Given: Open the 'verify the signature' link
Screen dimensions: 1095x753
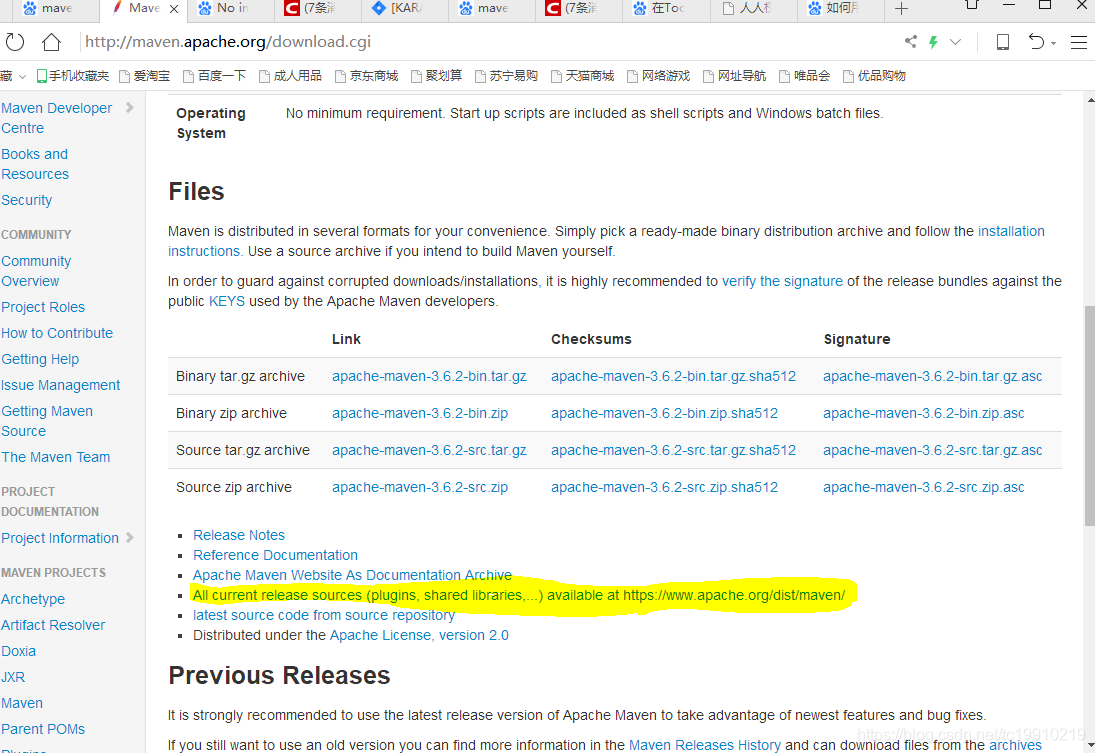Looking at the screenshot, I should (x=782, y=282).
